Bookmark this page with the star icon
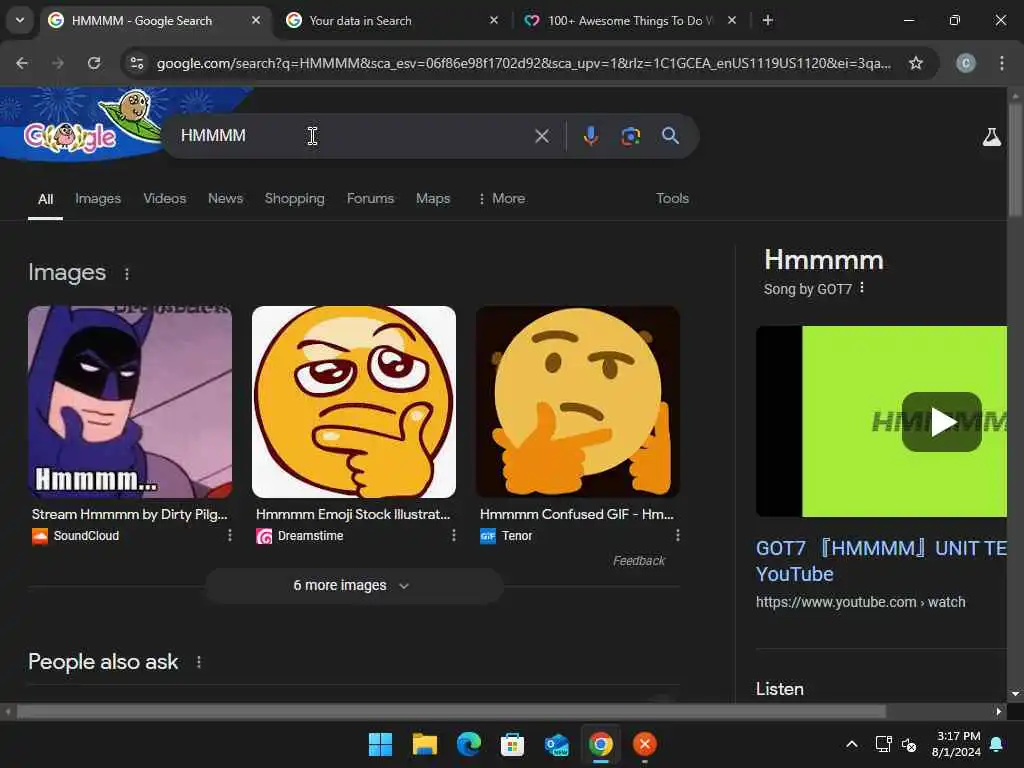The height and width of the screenshot is (768, 1024). pos(916,63)
